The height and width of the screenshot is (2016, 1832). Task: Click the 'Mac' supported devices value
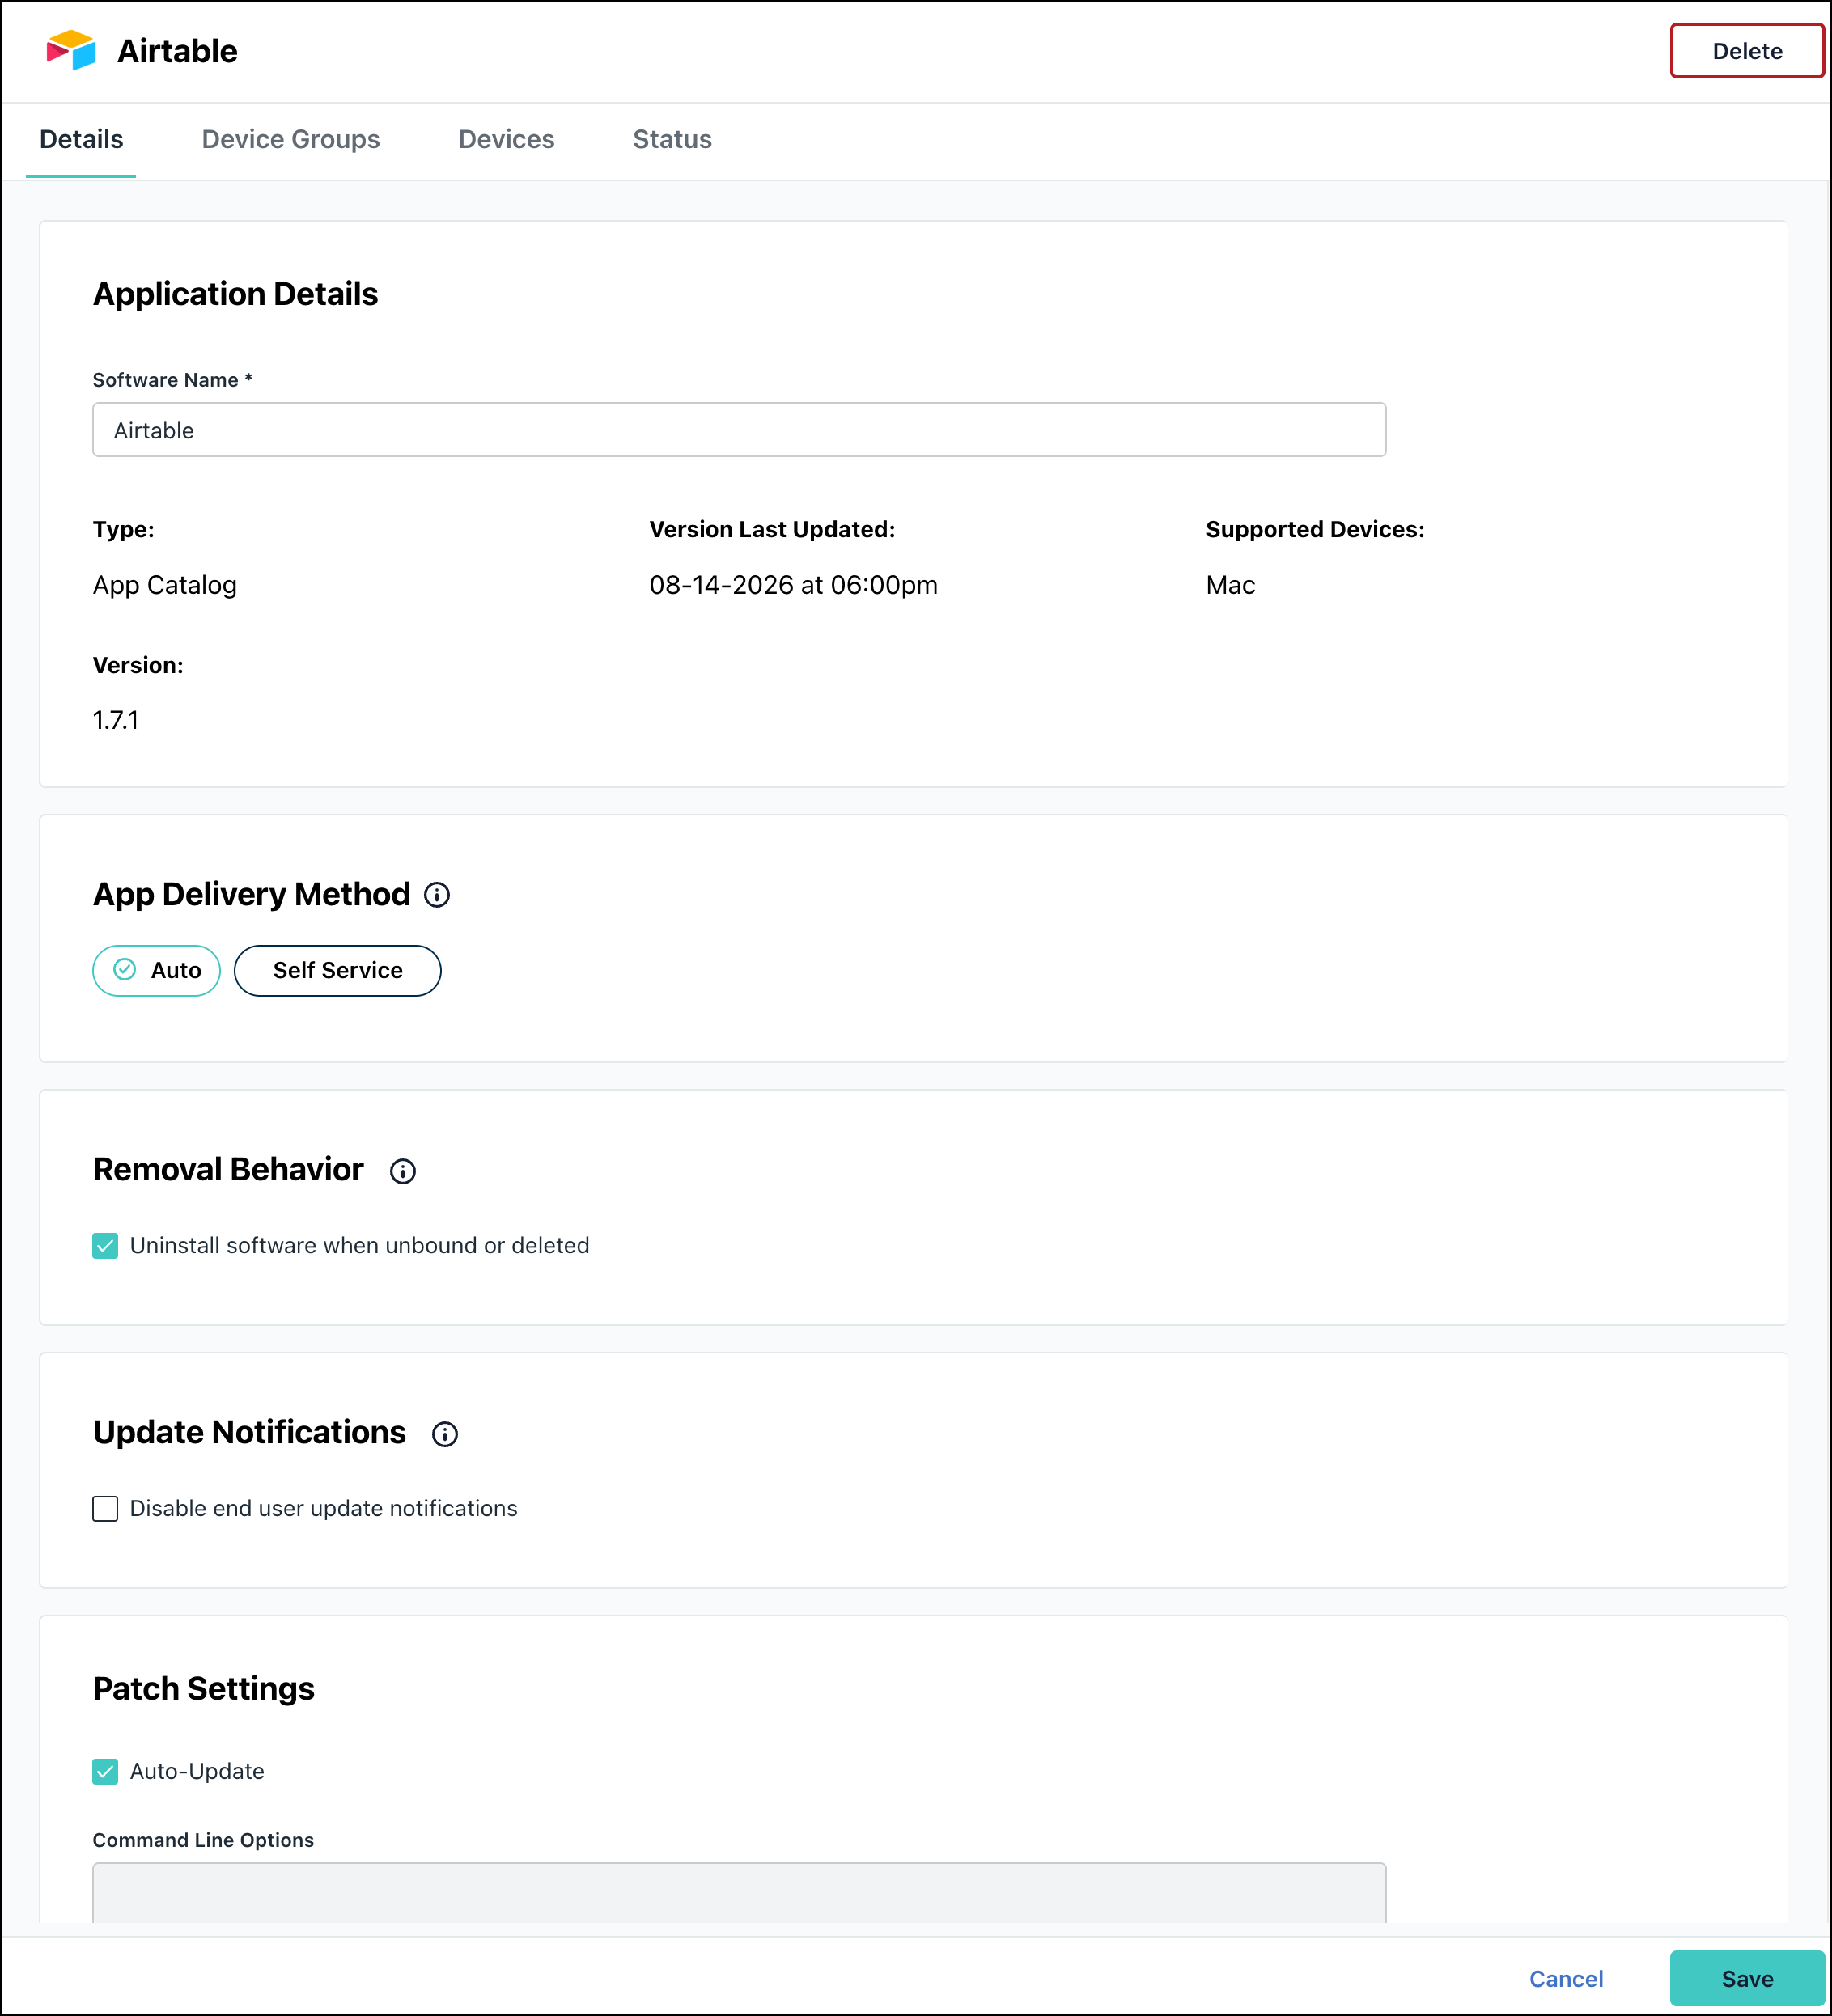click(1230, 585)
